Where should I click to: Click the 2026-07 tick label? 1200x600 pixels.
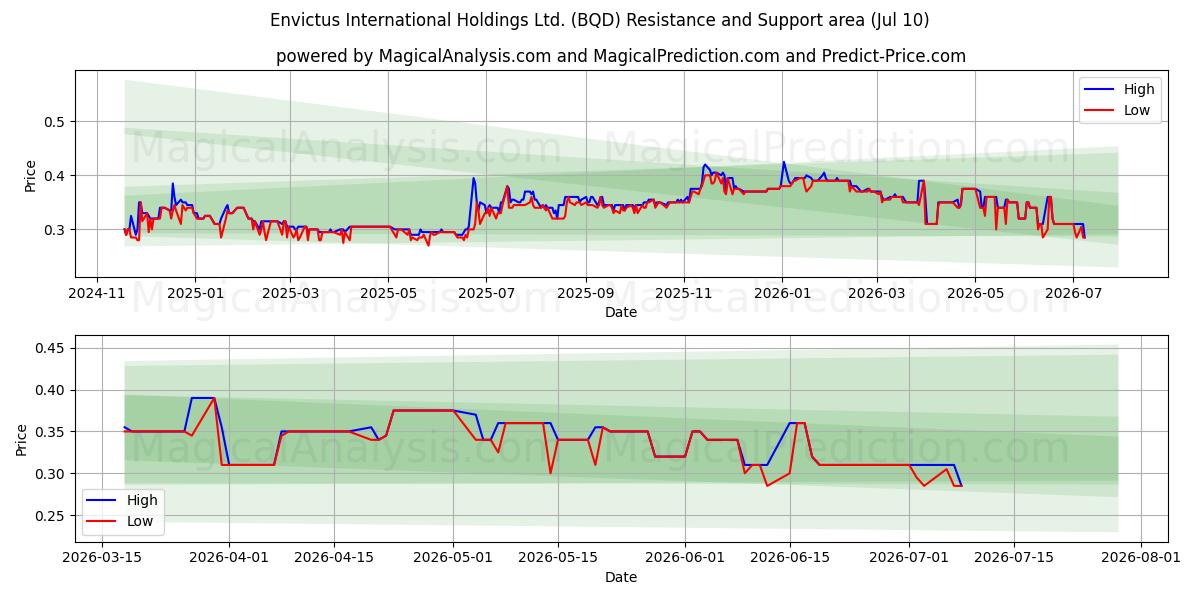pyautogui.click(x=1073, y=295)
